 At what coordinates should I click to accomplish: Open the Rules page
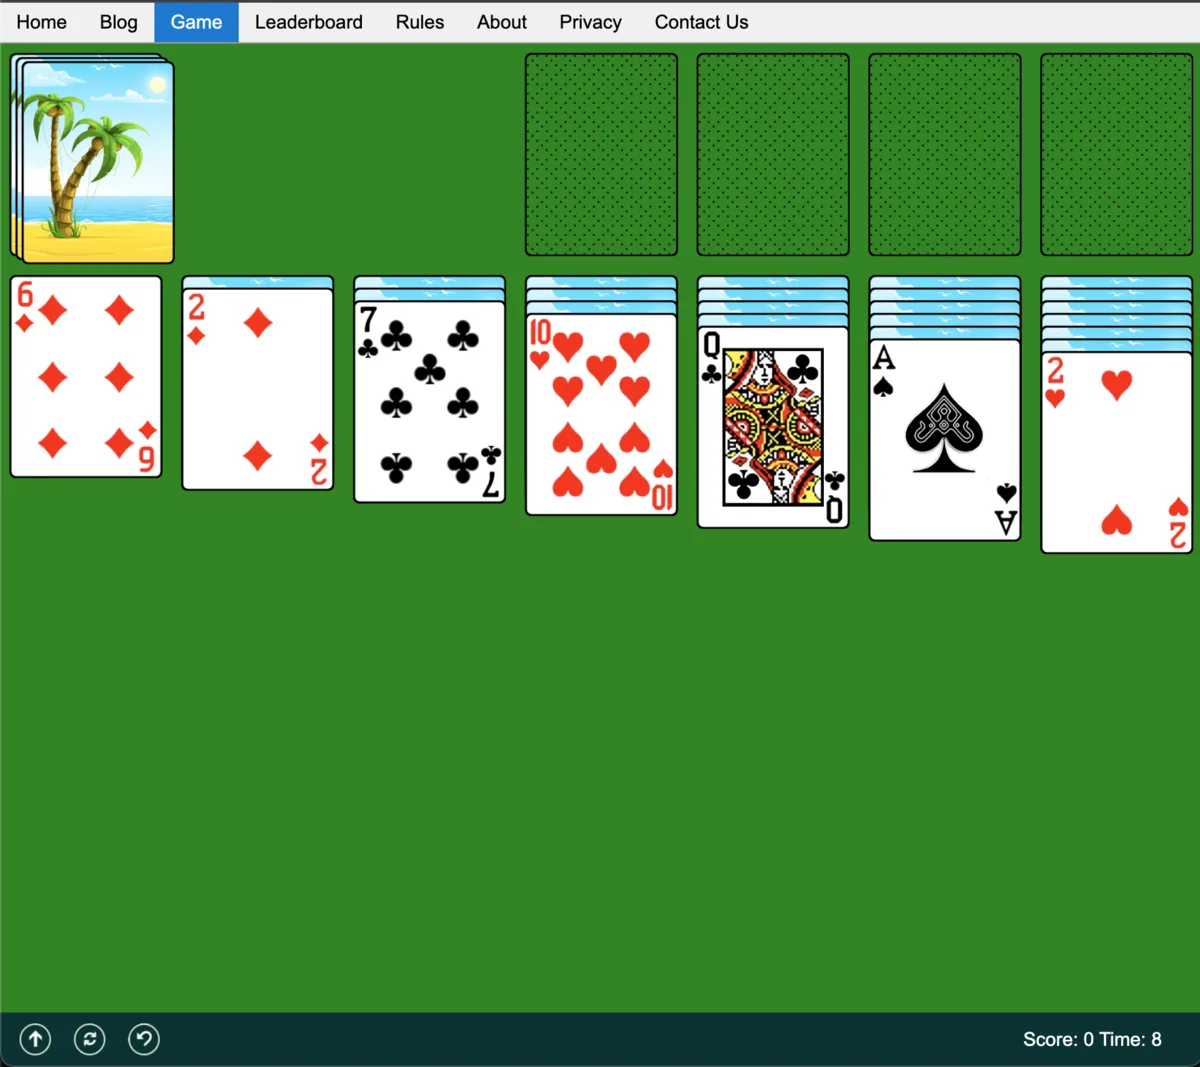click(420, 22)
